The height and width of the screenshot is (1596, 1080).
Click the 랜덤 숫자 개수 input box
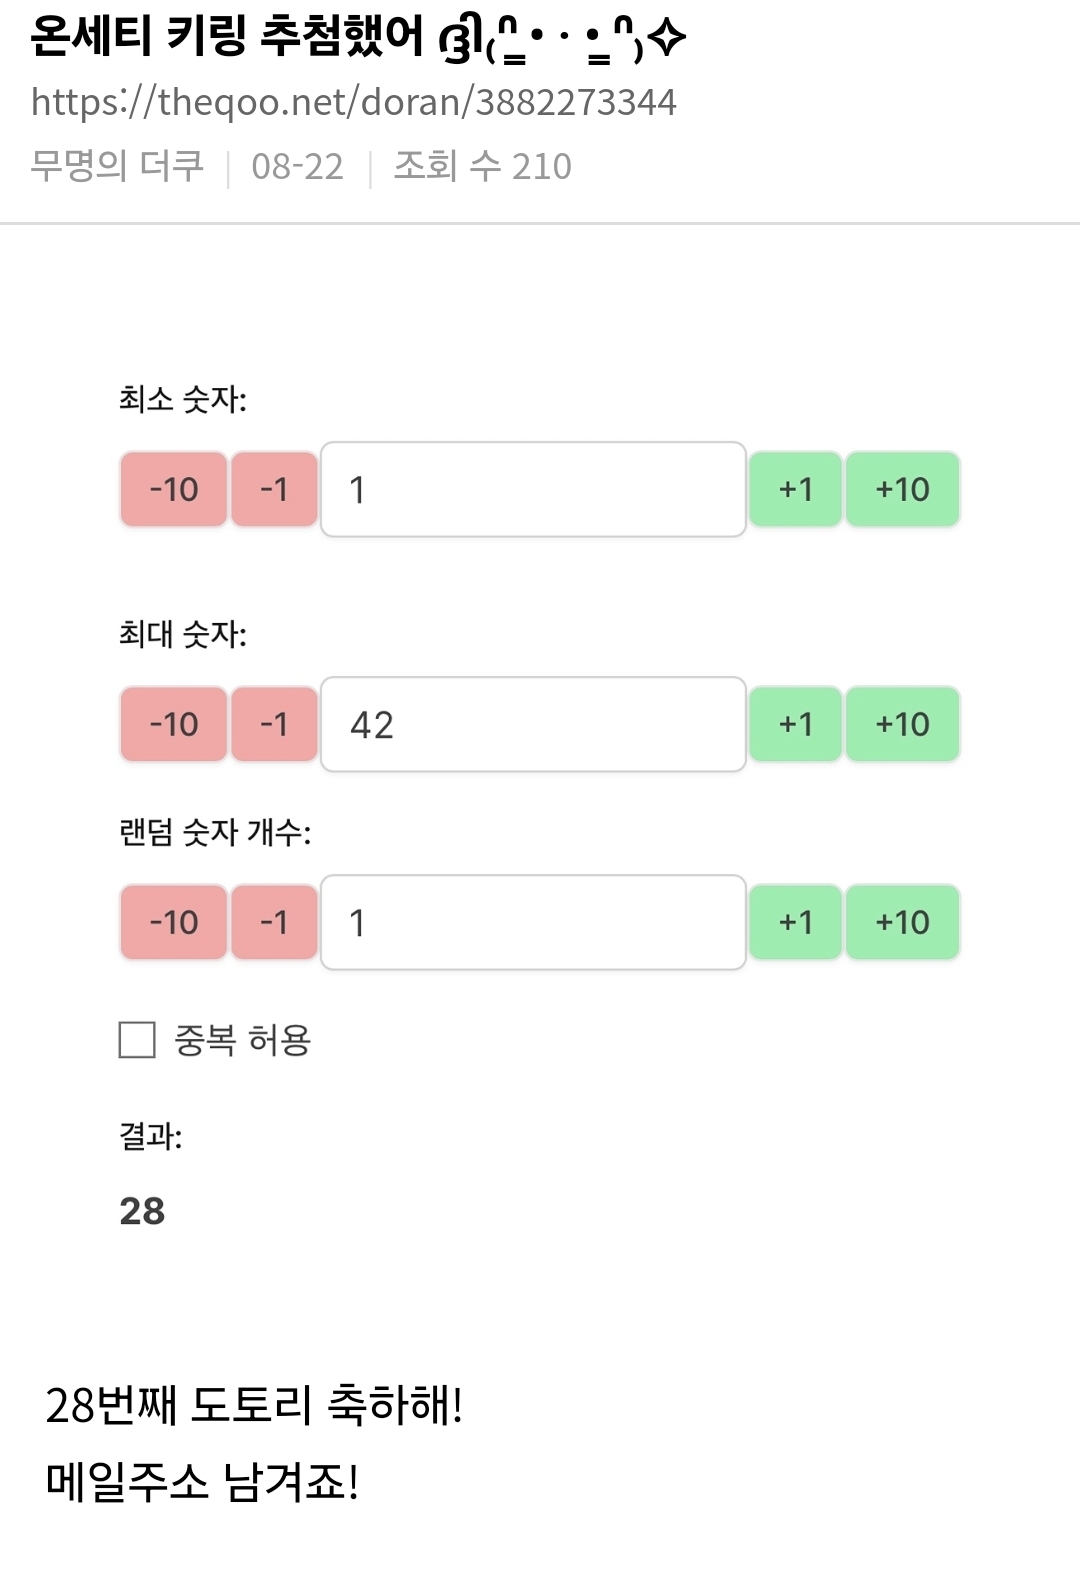[533, 922]
